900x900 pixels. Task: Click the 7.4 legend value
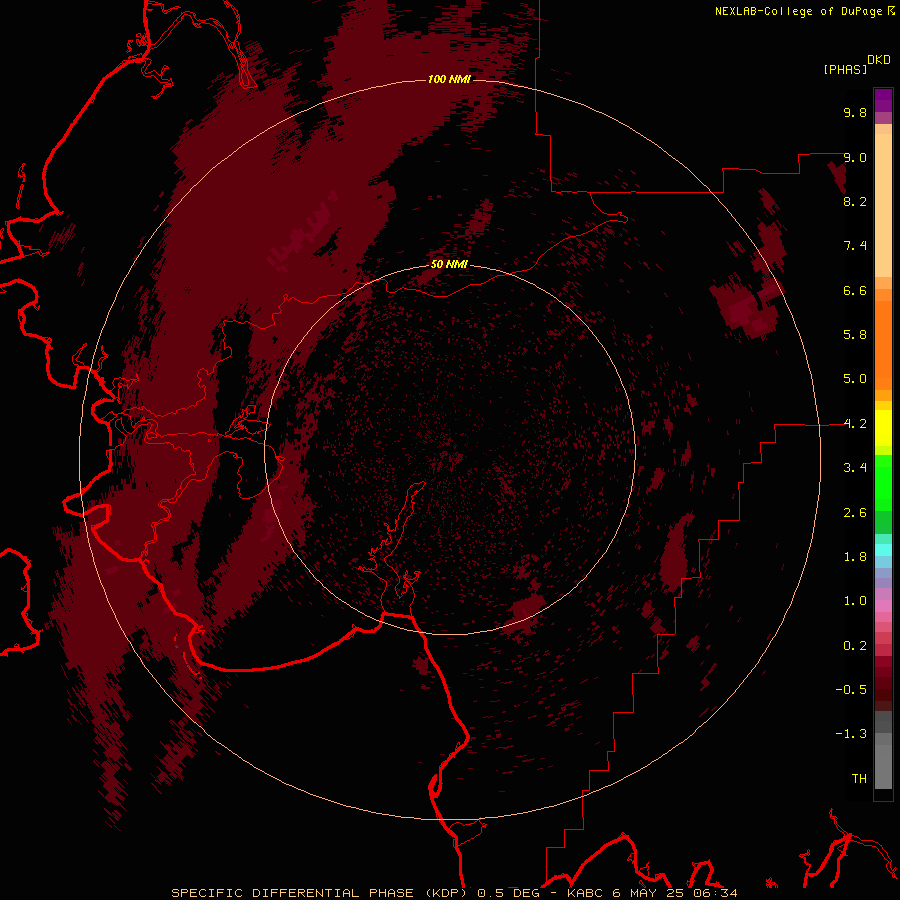point(855,246)
